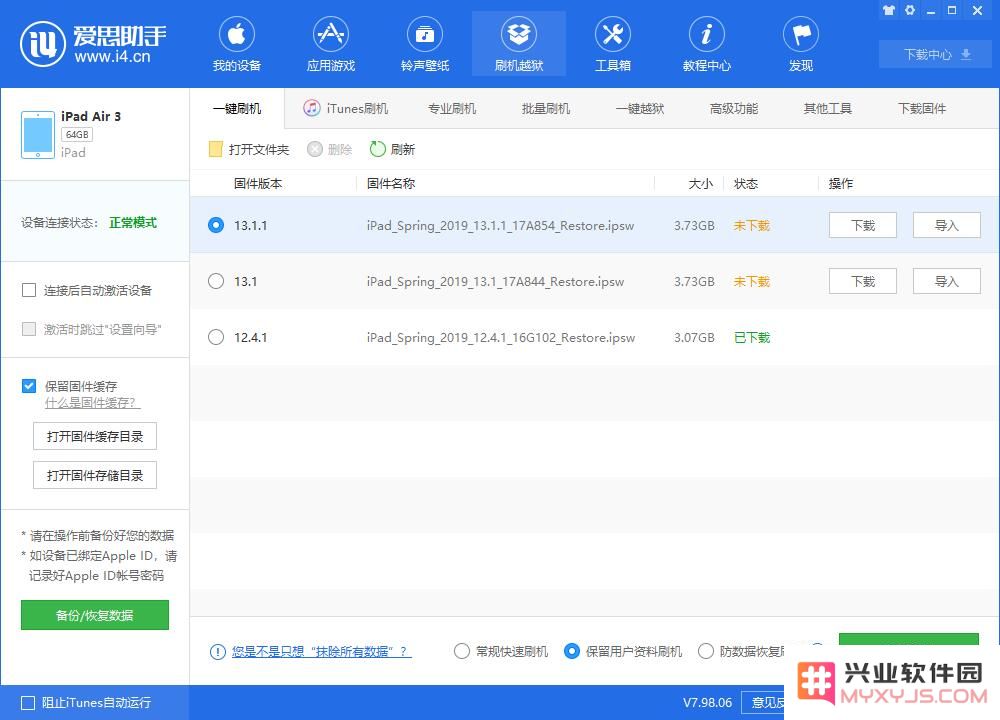The image size is (1000, 720).
Task: Click the green 备份/恢复数据 button
Action: (95, 615)
